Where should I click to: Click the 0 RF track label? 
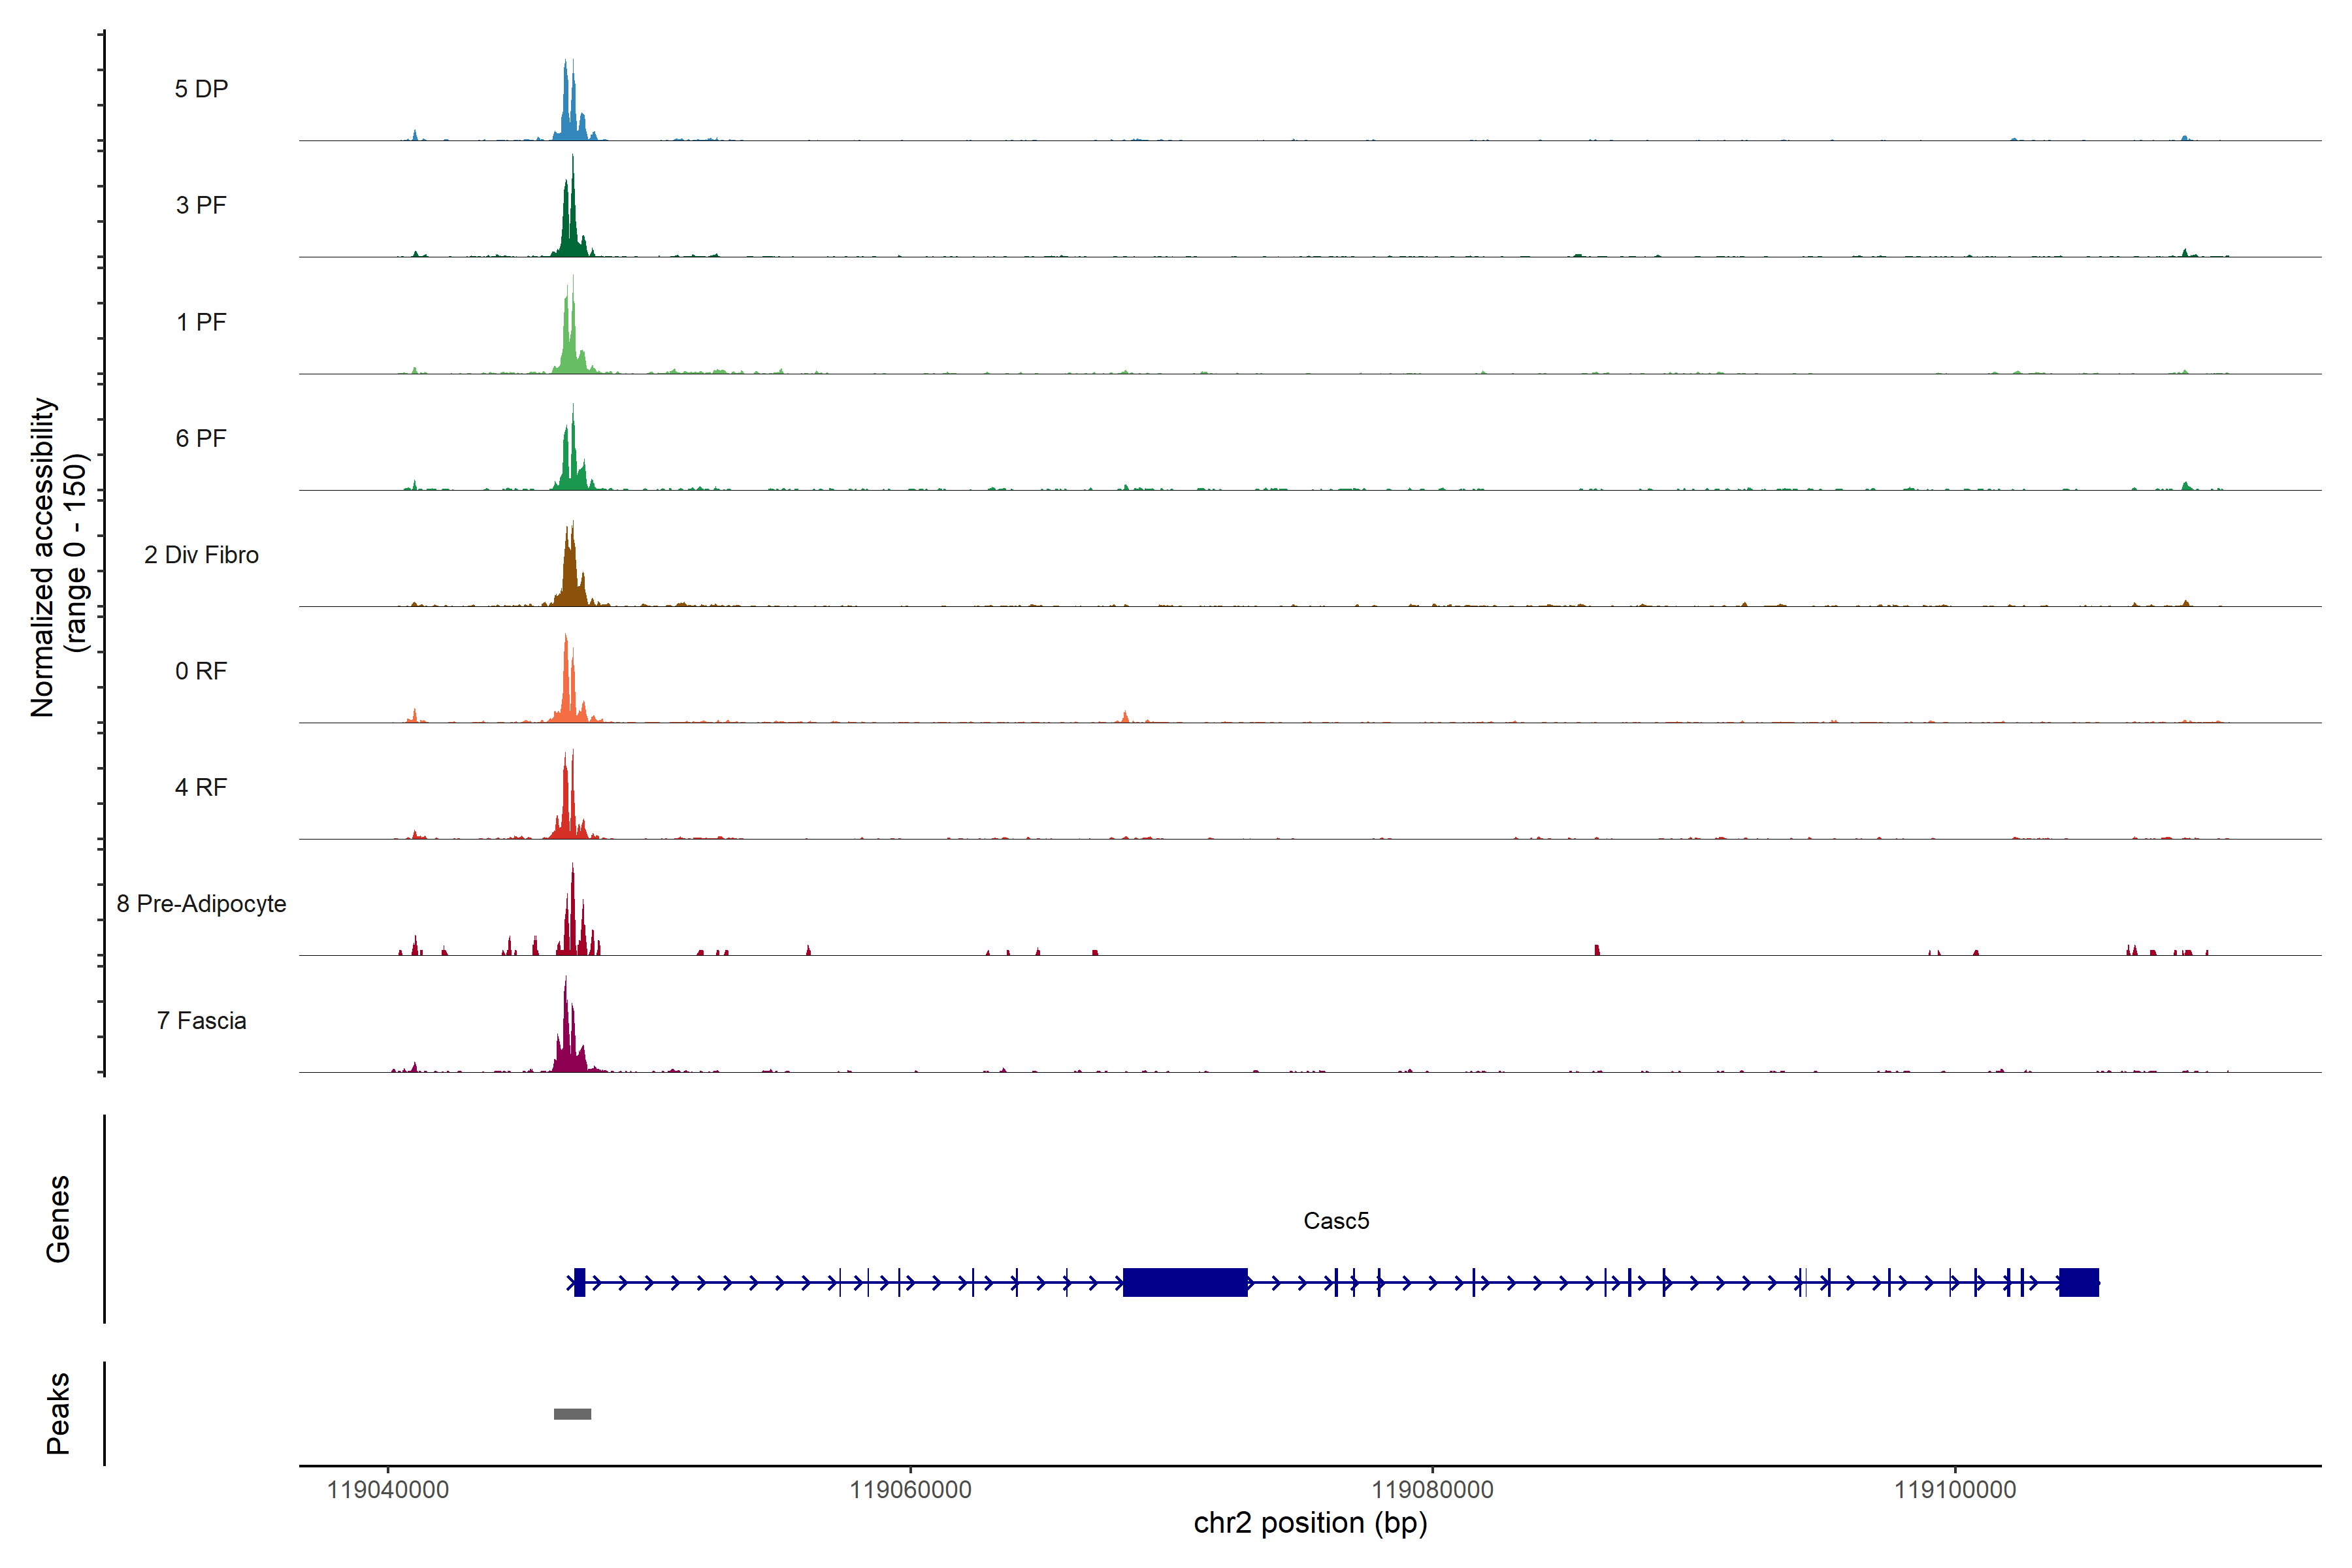(201, 671)
